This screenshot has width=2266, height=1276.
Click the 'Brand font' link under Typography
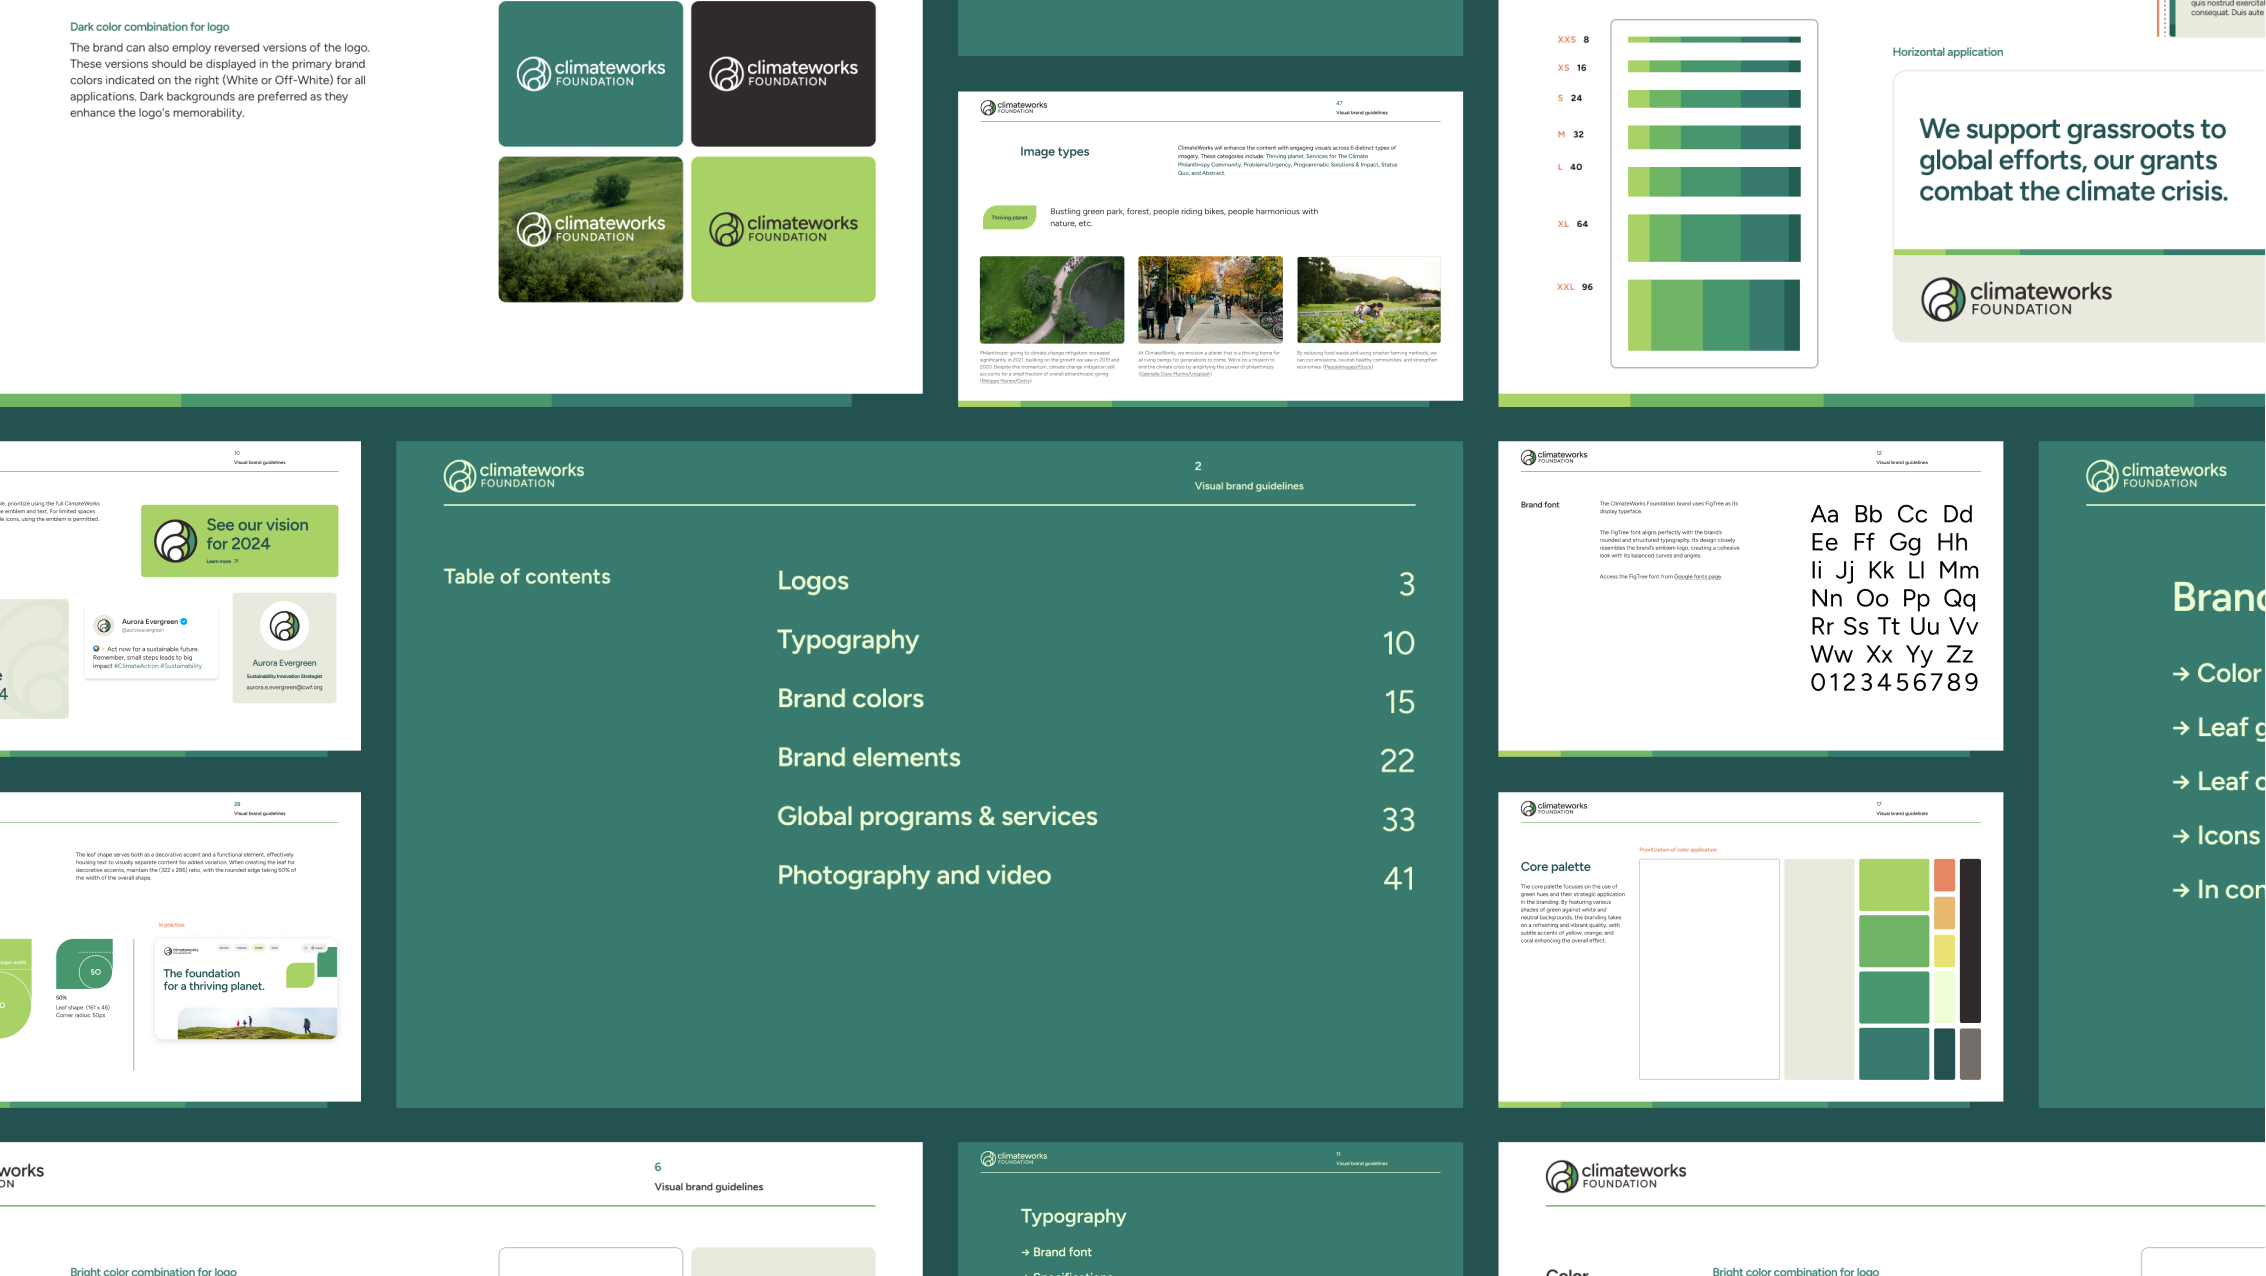(x=1061, y=1252)
